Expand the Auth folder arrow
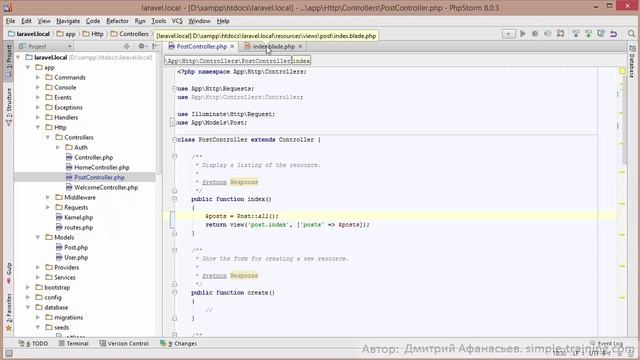Screen dimensions: 640x360 coord(58,147)
